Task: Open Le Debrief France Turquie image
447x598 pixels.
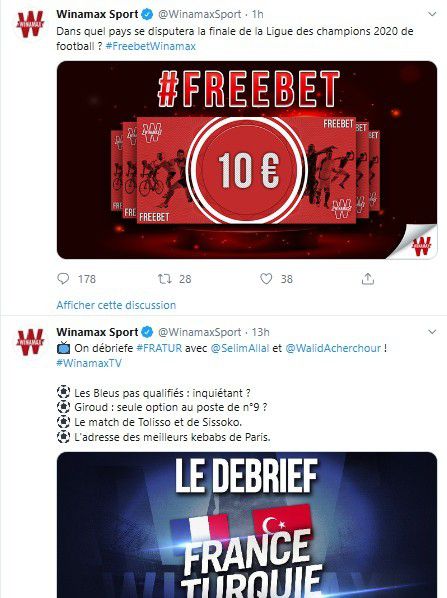Action: coord(247,525)
